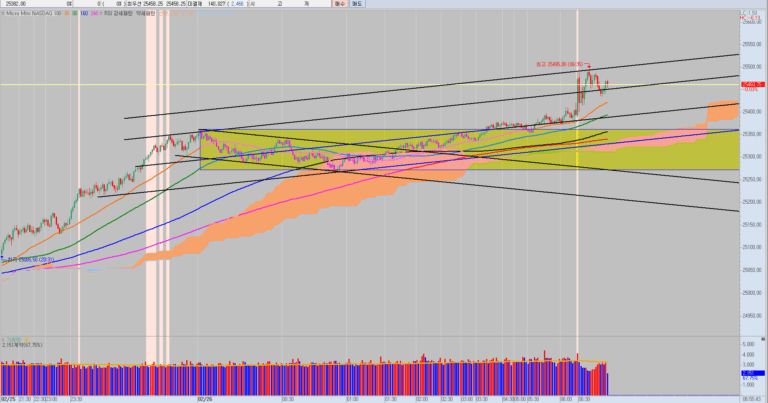The height and width of the screenshot is (403, 768).
Task: Click the 06:30 time label on the axis
Action: (584, 399)
